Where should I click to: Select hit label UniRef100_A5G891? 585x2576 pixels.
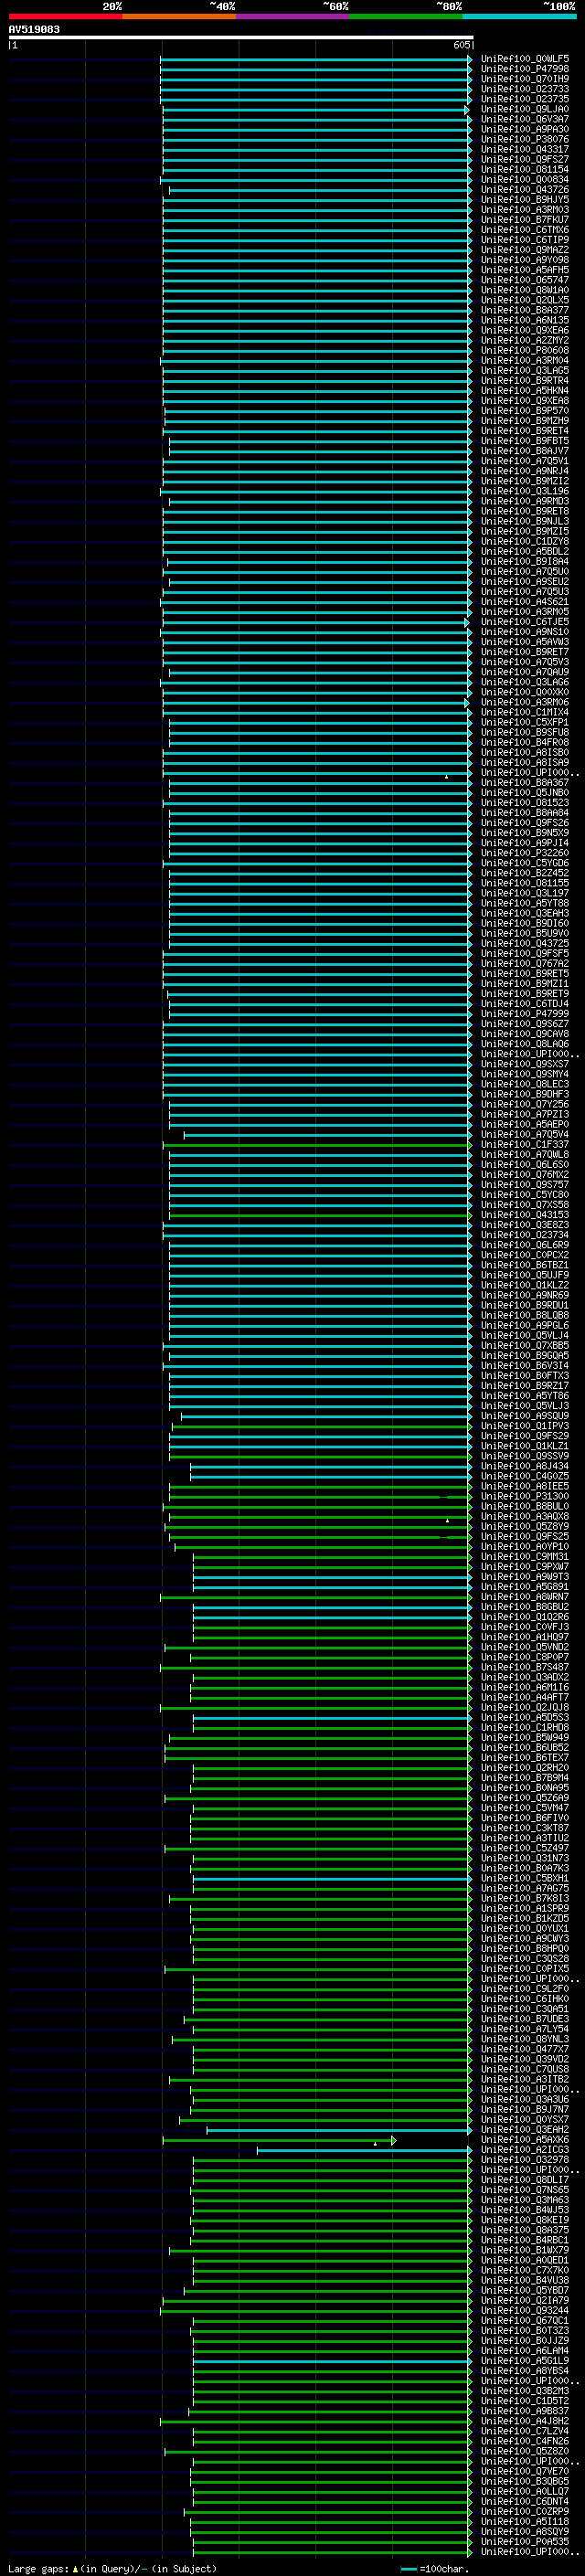coord(525,1587)
